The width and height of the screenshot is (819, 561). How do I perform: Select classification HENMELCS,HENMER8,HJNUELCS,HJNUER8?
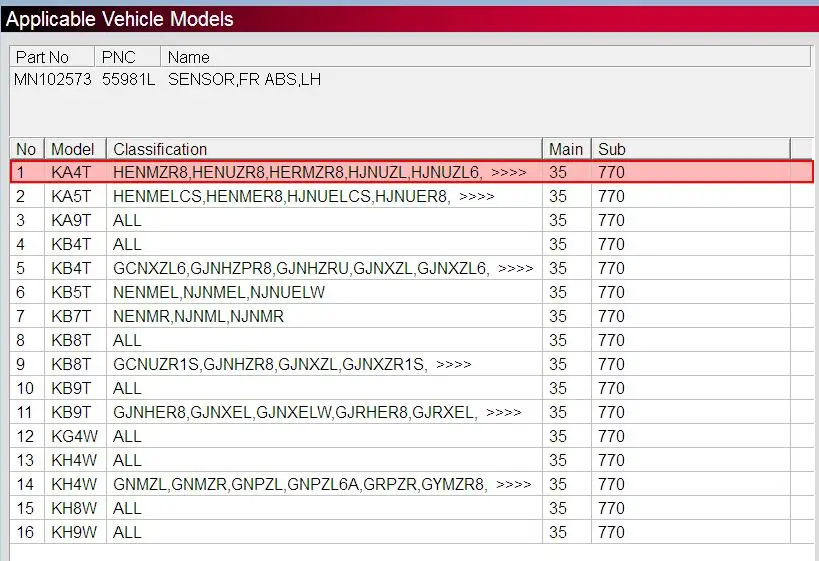click(282, 196)
